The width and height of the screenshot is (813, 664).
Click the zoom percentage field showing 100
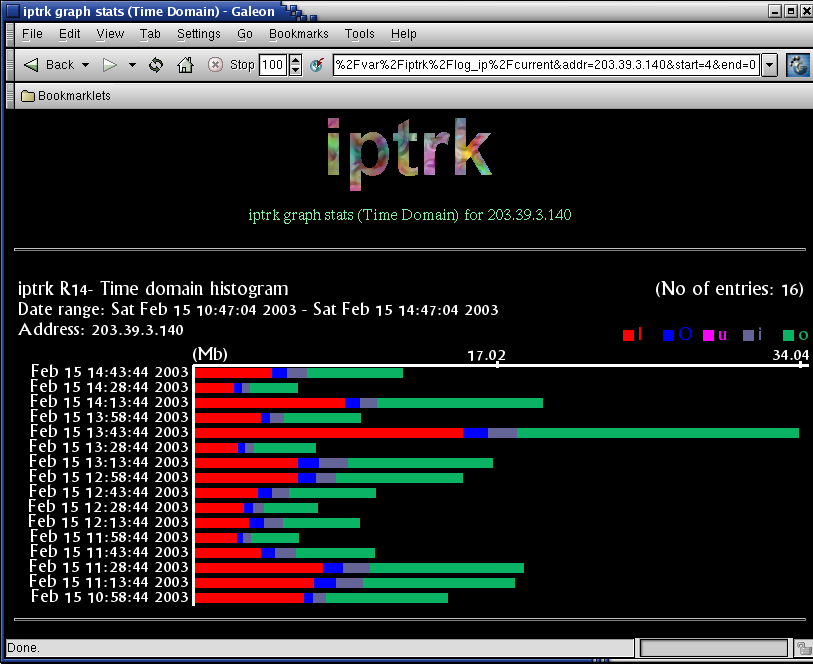(273, 65)
